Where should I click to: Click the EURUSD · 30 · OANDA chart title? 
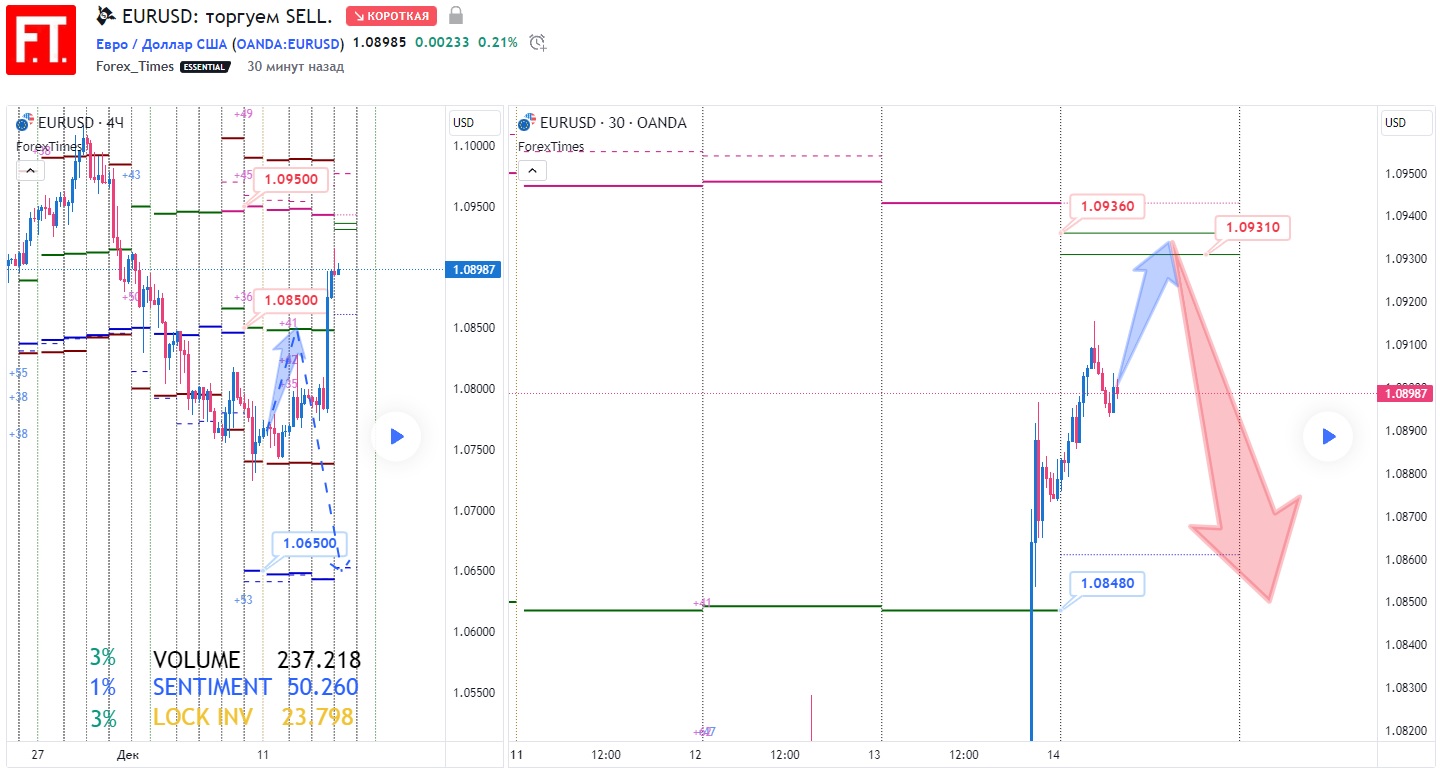(x=613, y=123)
